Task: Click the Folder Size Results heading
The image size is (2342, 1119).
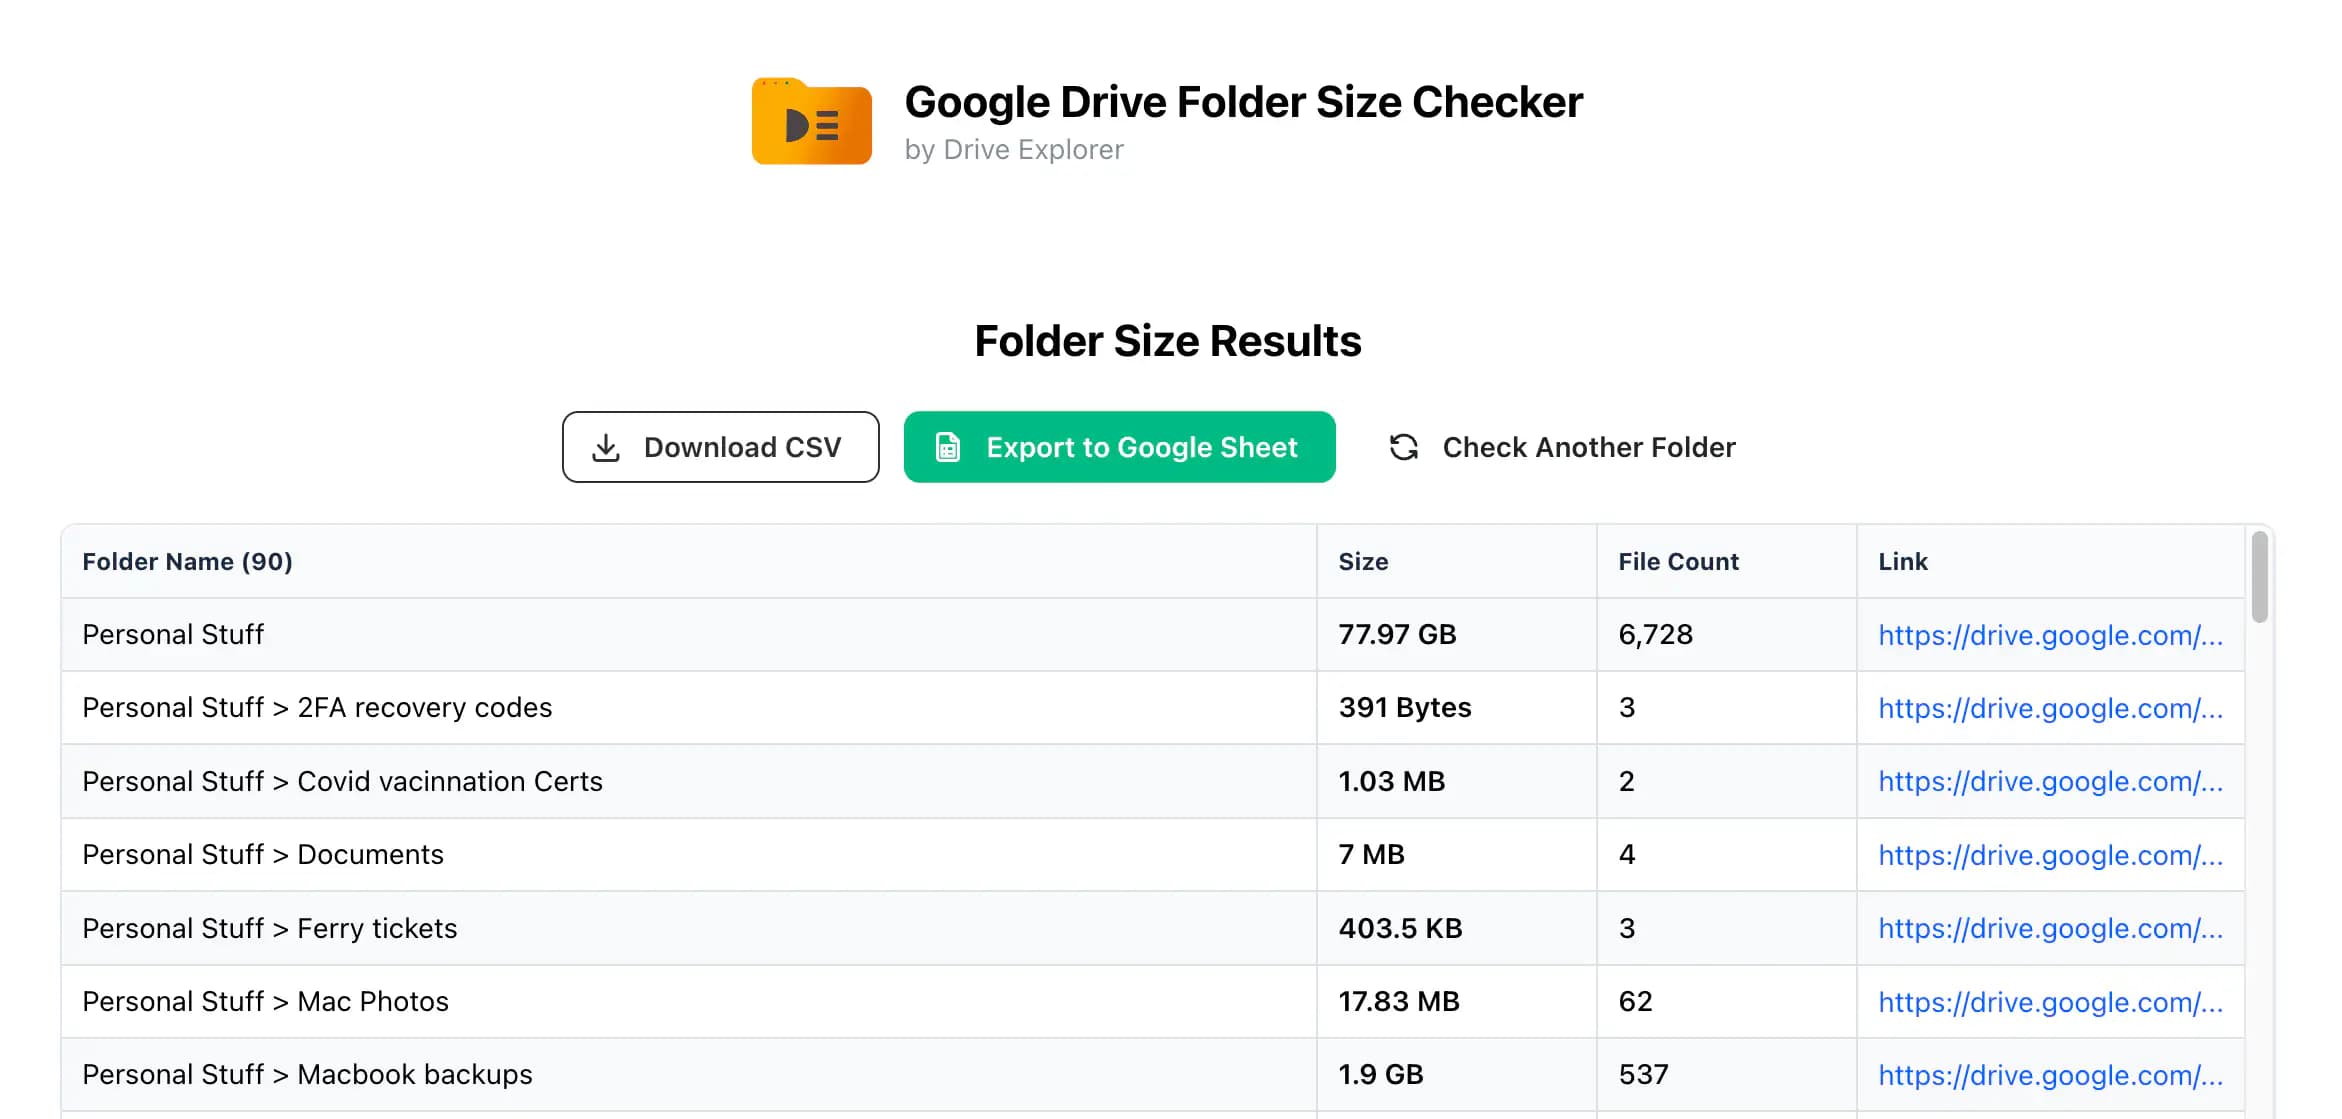Action: (1168, 341)
